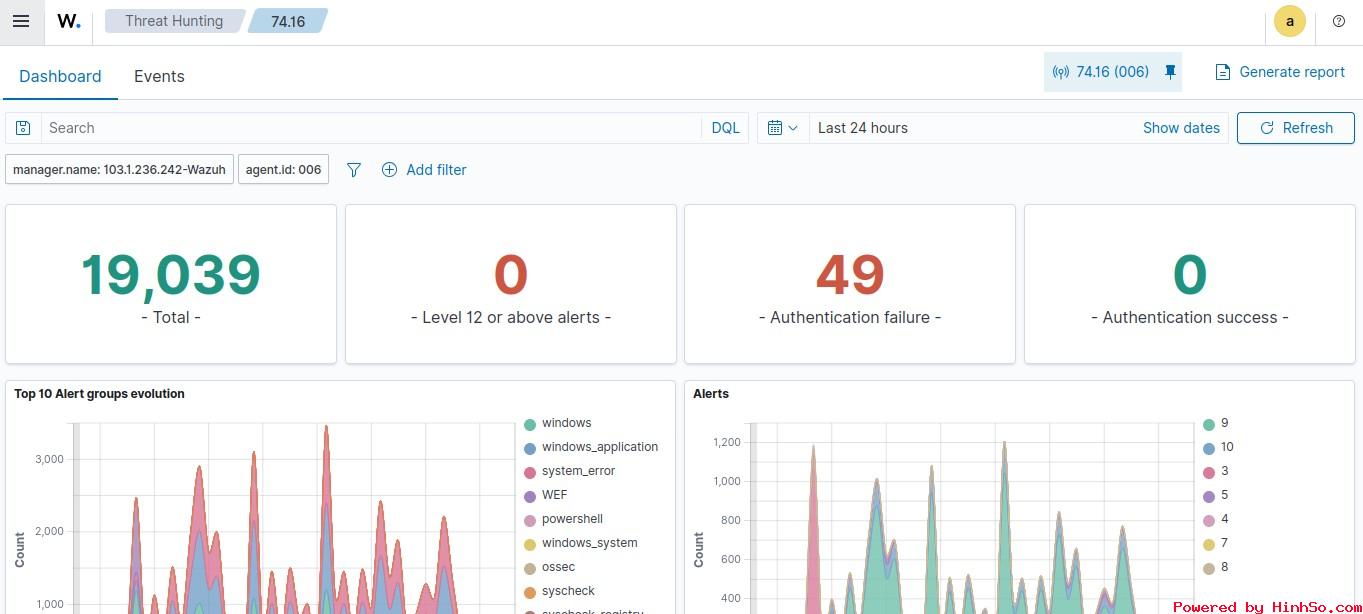The image size is (1363, 614).
Task: Click the Wazuh logo home icon
Action: (x=68, y=21)
